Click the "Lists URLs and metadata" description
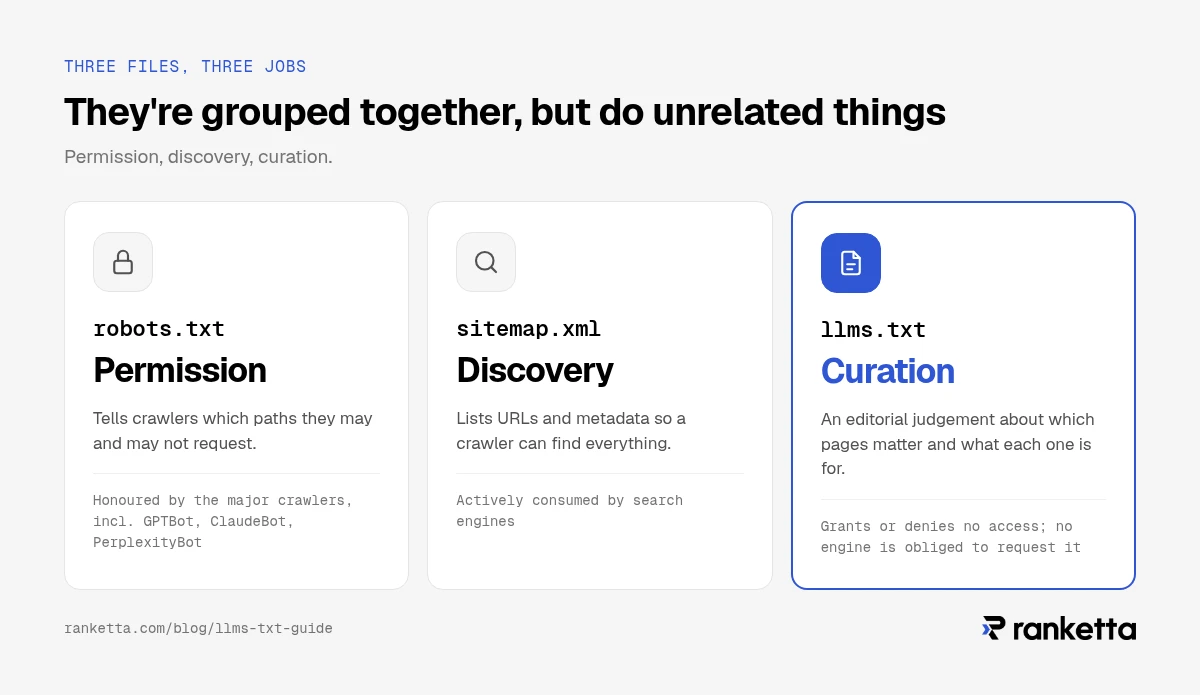Image resolution: width=1200 pixels, height=695 pixels. [x=571, y=430]
